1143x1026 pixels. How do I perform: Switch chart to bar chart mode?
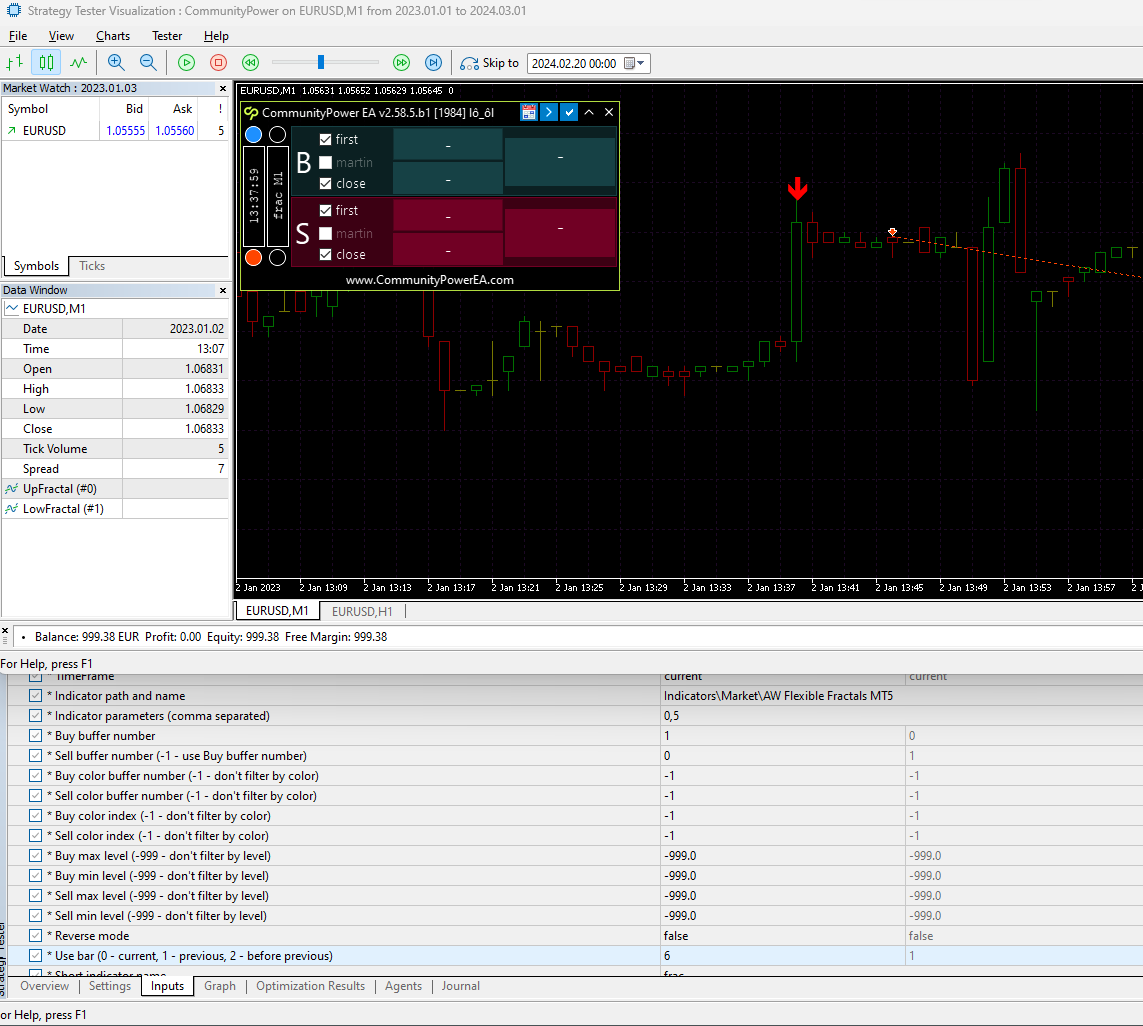point(15,63)
